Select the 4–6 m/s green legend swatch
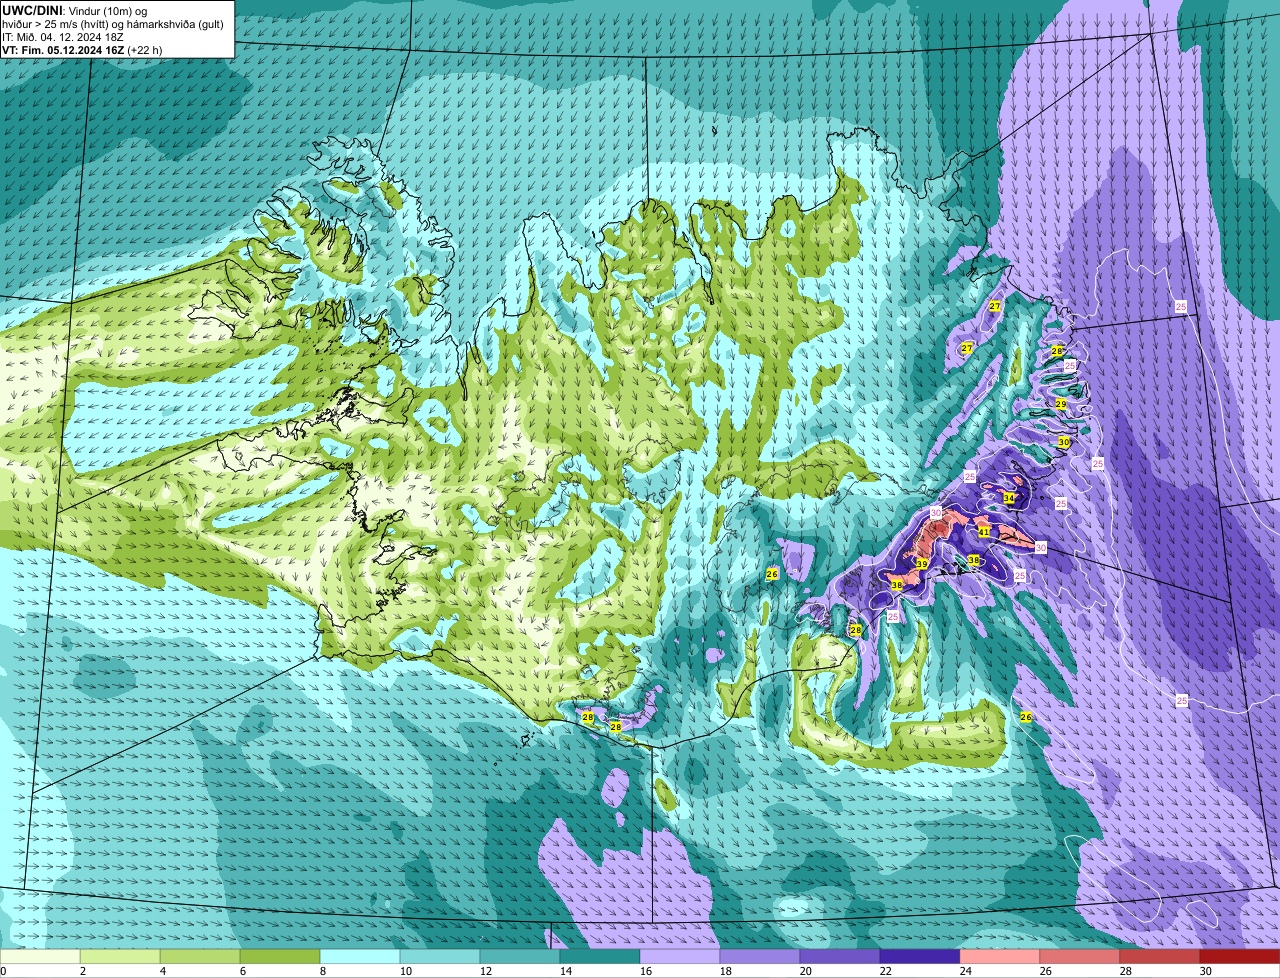Screen dimensions: 1280x978 tap(200, 956)
